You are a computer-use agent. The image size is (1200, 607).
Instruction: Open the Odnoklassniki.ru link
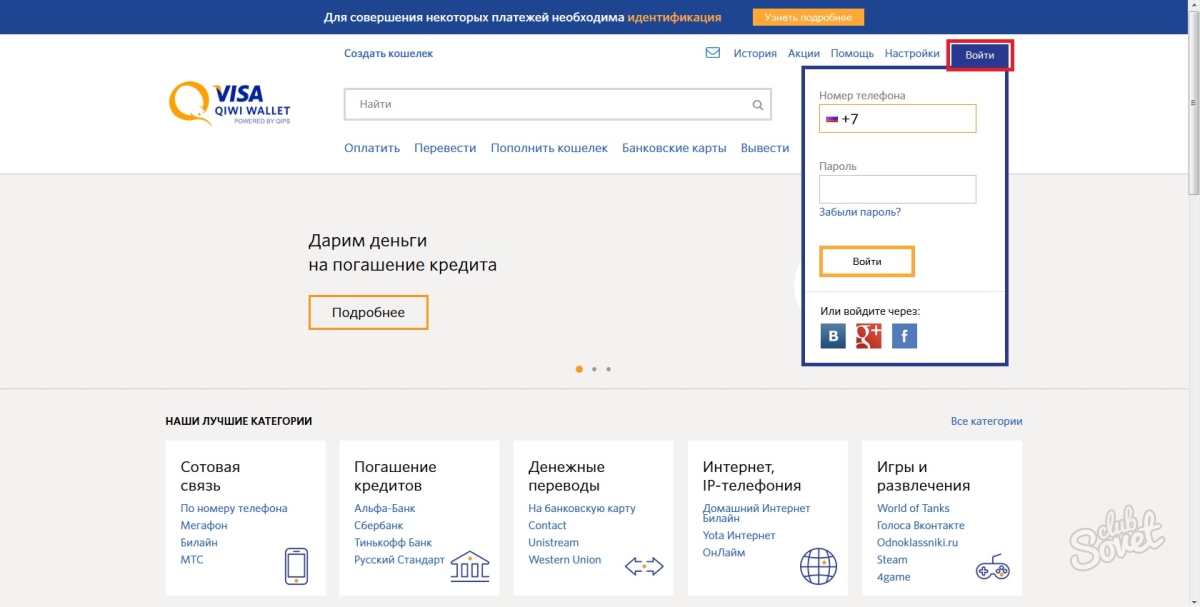click(x=918, y=542)
